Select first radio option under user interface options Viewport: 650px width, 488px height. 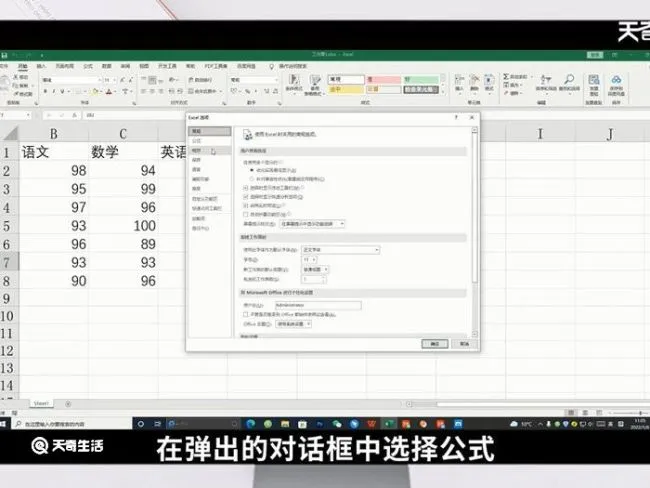(252, 170)
